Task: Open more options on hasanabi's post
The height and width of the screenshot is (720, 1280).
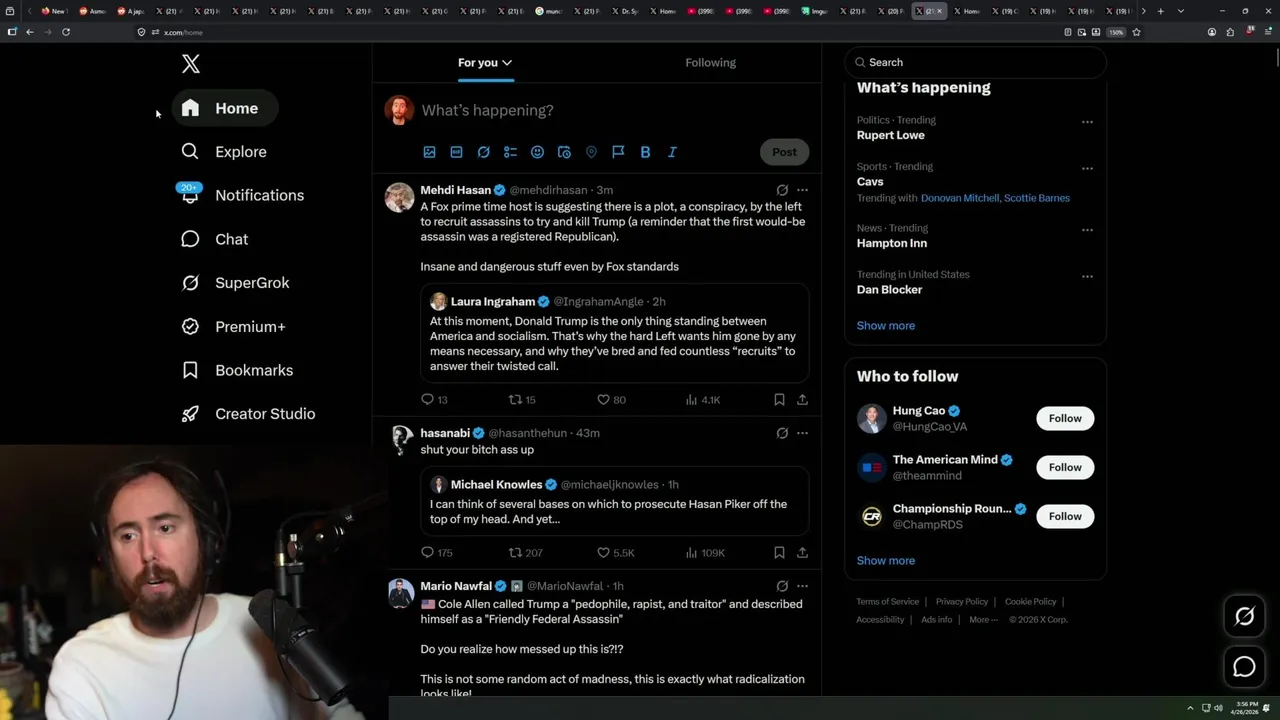Action: tap(802, 433)
